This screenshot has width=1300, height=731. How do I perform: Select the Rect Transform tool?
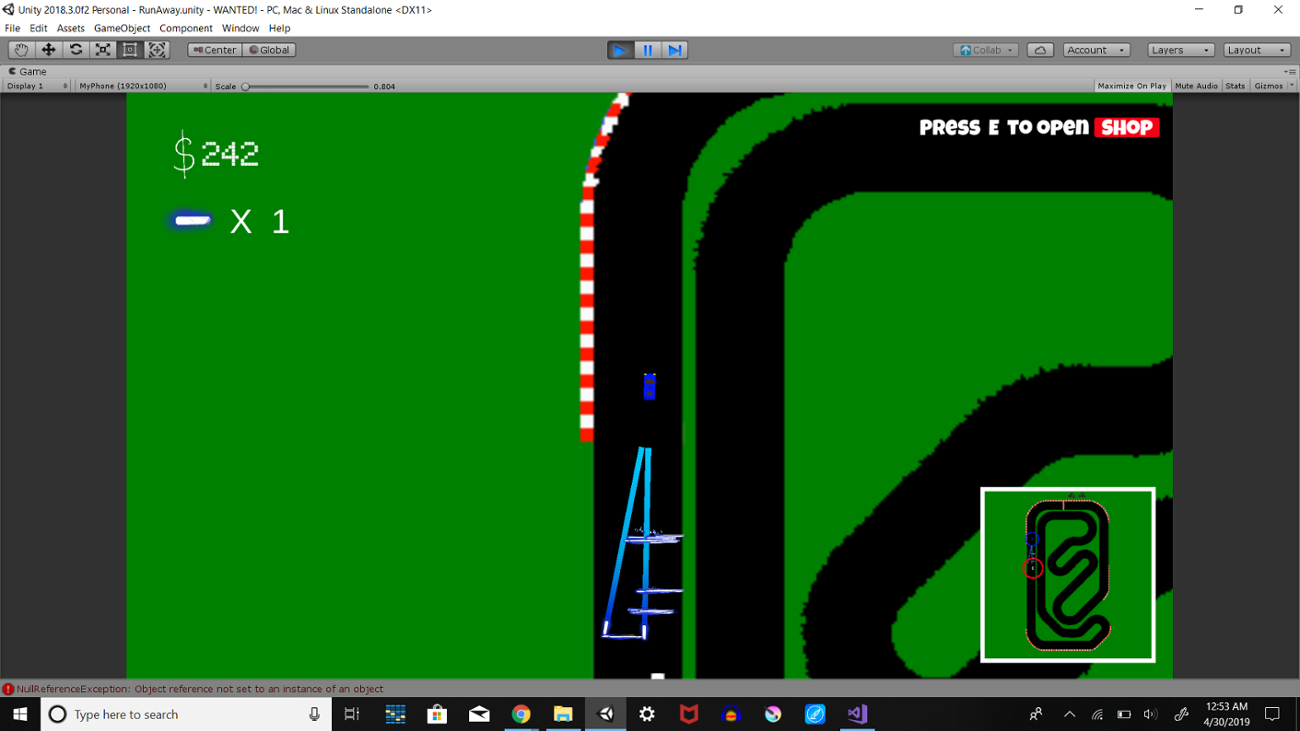click(129, 50)
